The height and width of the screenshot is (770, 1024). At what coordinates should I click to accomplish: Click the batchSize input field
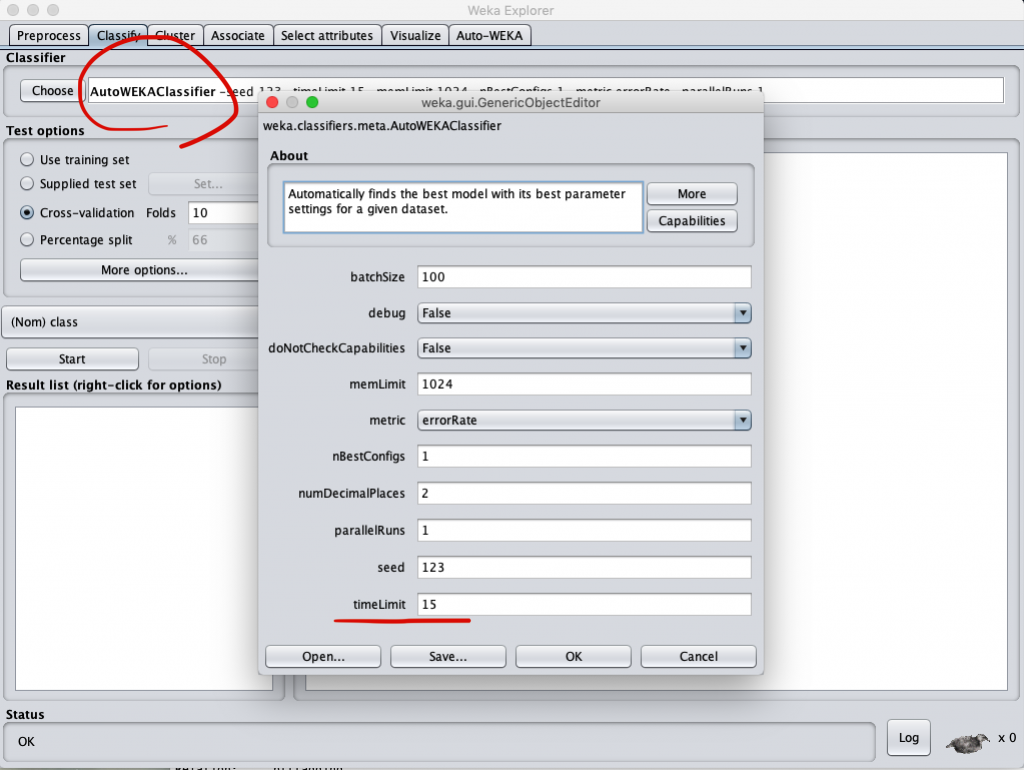click(584, 277)
